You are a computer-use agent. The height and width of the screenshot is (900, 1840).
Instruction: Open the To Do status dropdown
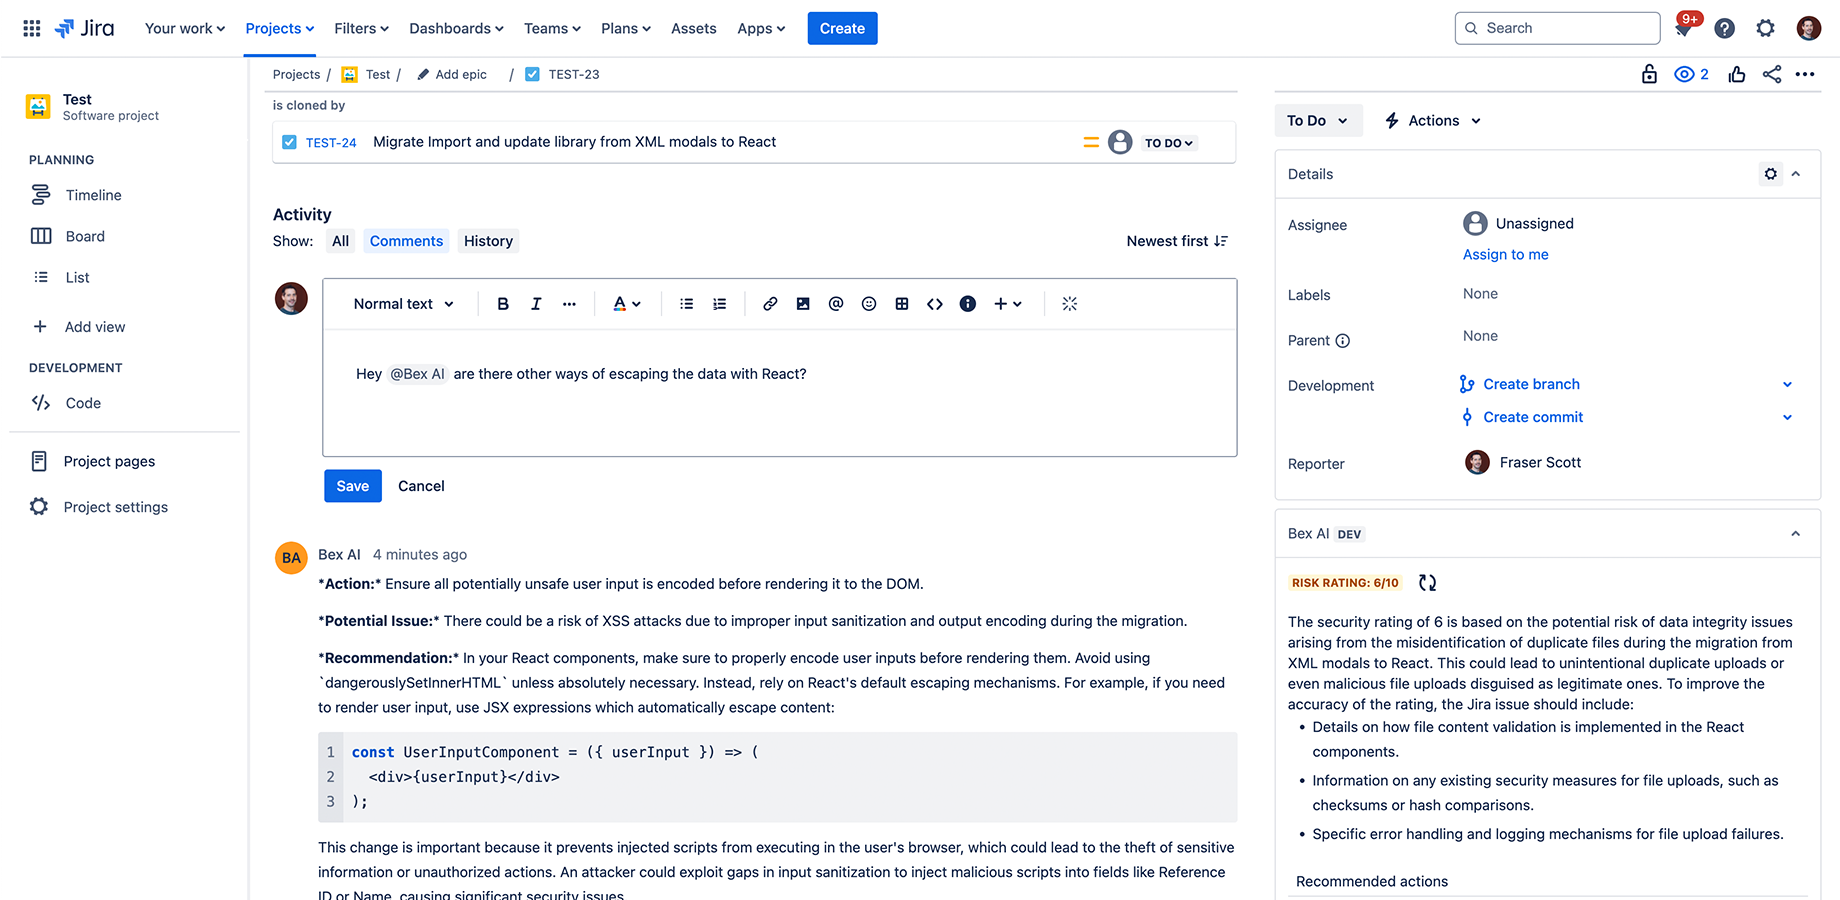pos(1318,121)
